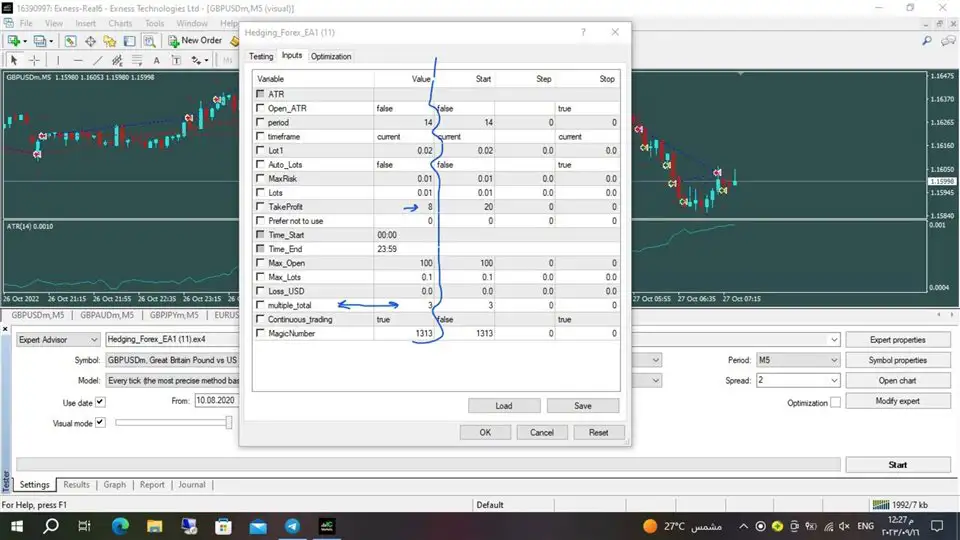The image size is (960, 540).
Task: Open the Expert Advisor type dropdown
Action: coord(56,340)
